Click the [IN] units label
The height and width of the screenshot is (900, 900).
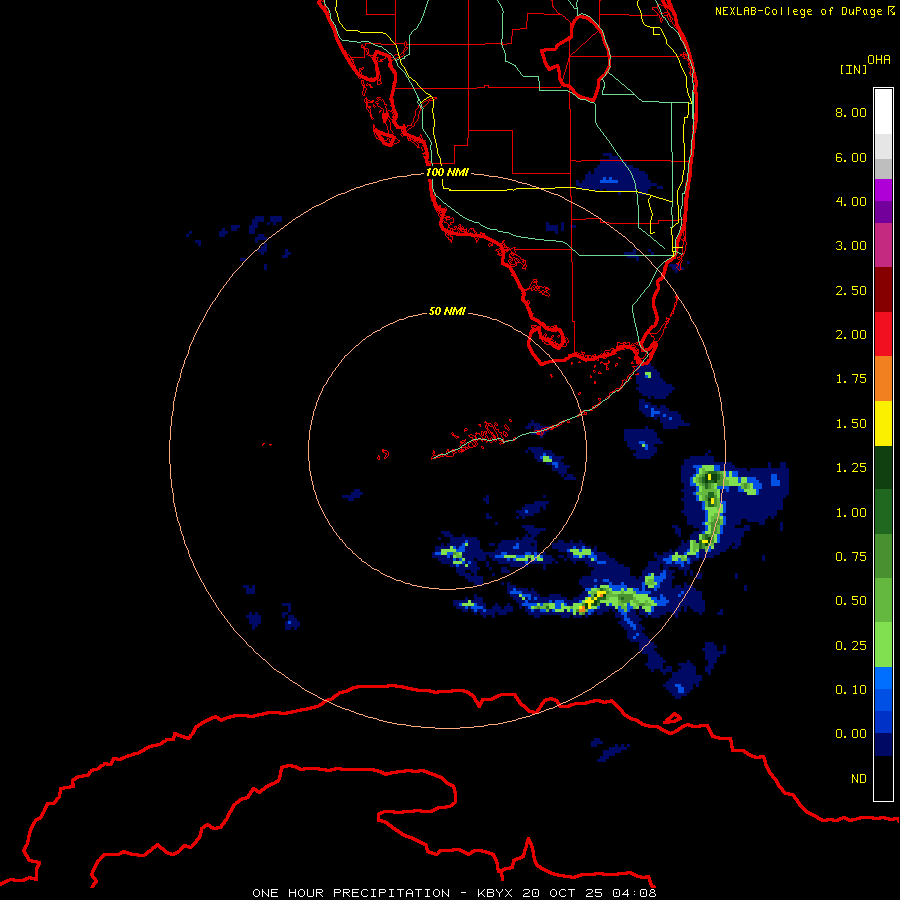coord(853,69)
